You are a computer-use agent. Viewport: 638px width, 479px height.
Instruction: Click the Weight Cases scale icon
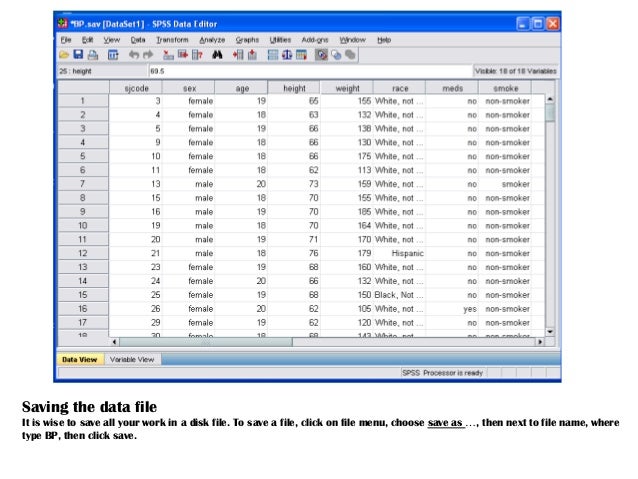pos(288,55)
